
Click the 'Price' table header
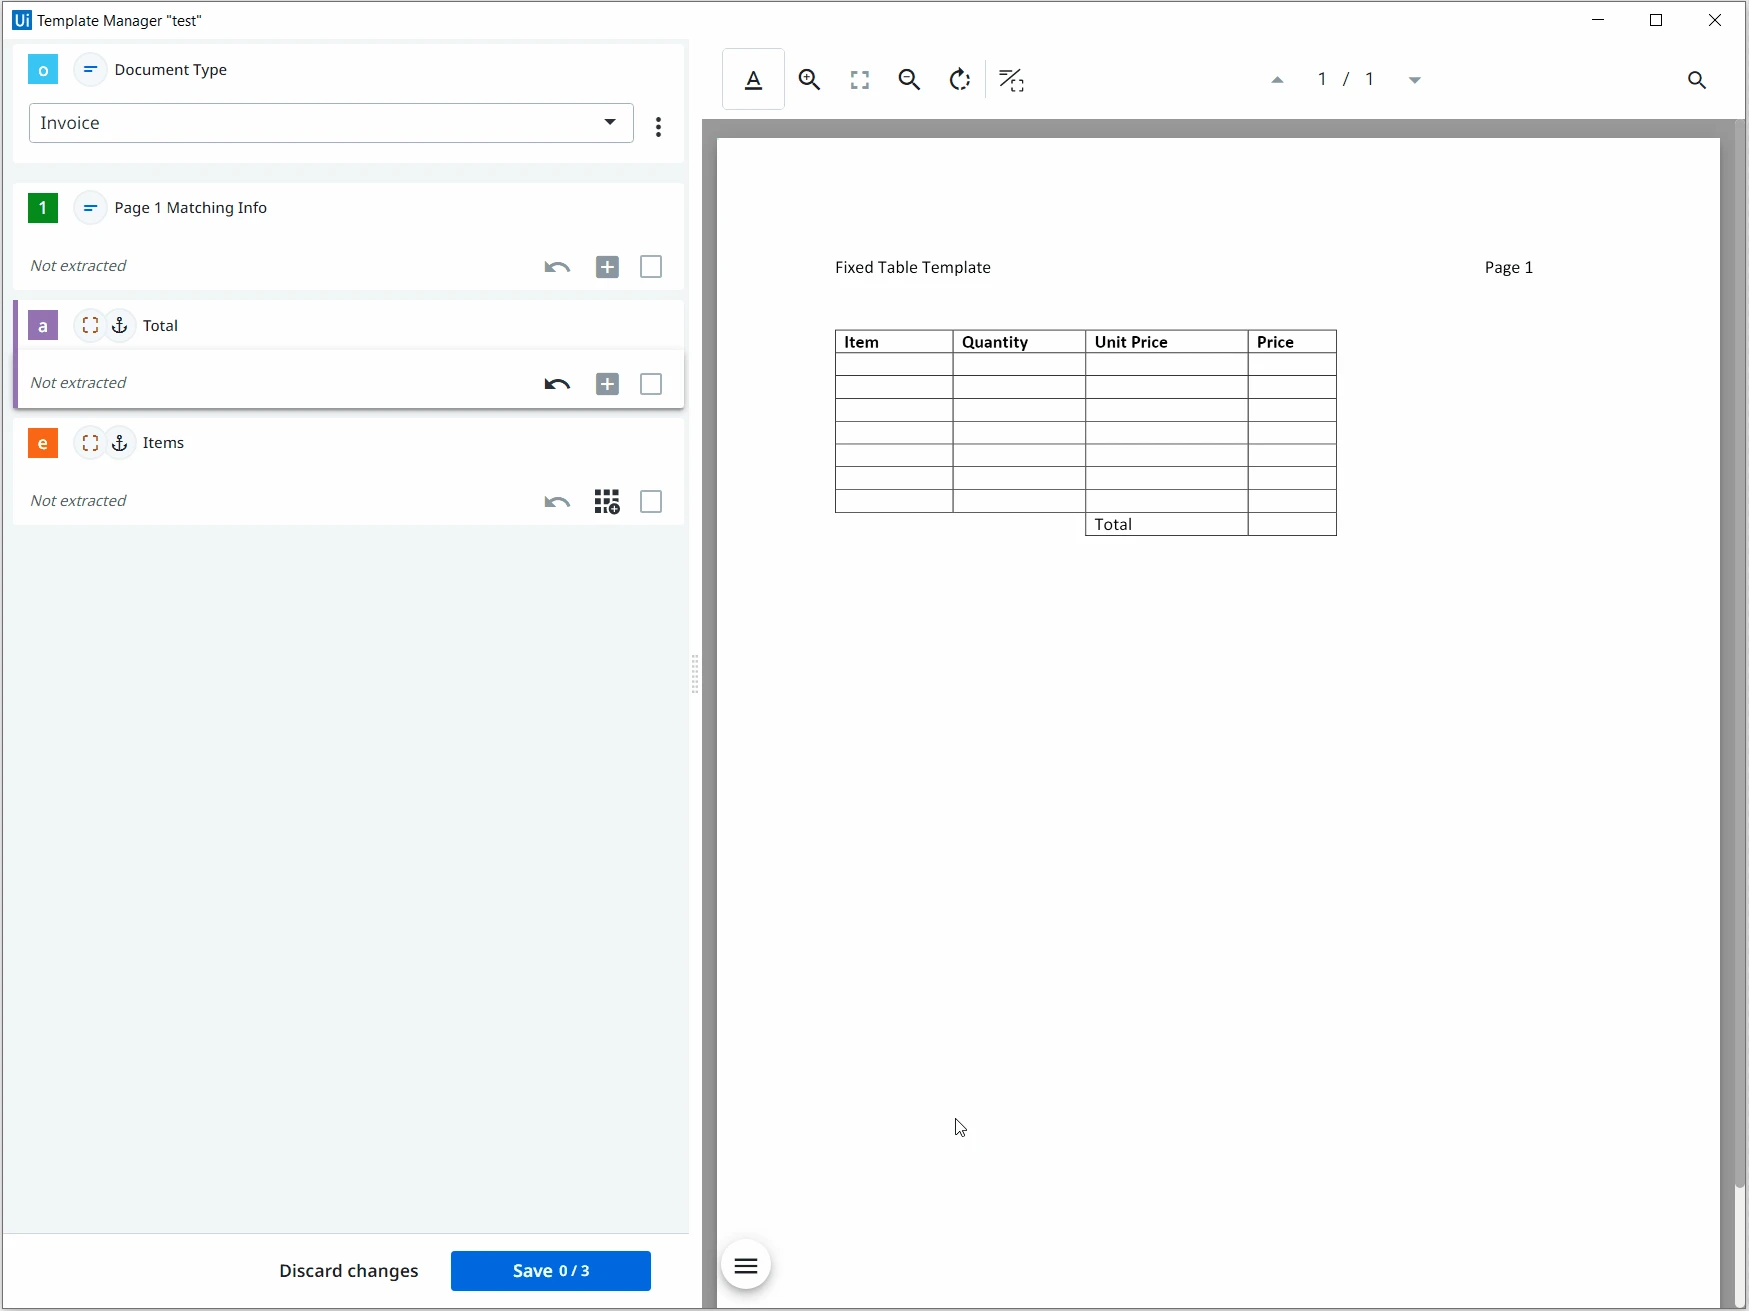coord(1275,342)
